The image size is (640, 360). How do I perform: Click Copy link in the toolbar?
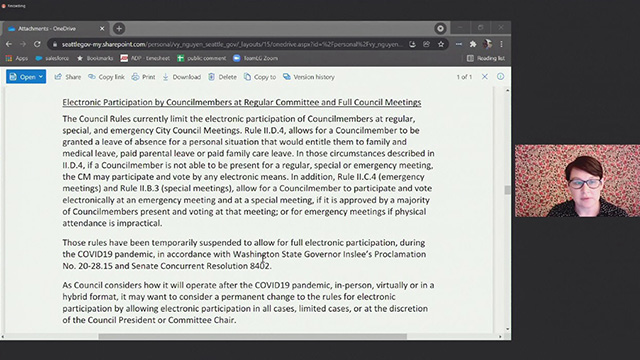coord(106,77)
